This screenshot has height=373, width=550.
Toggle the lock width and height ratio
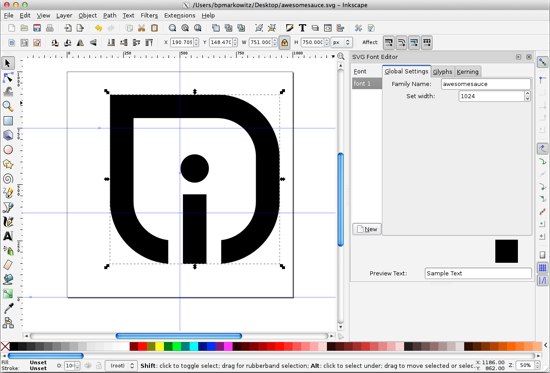284,42
